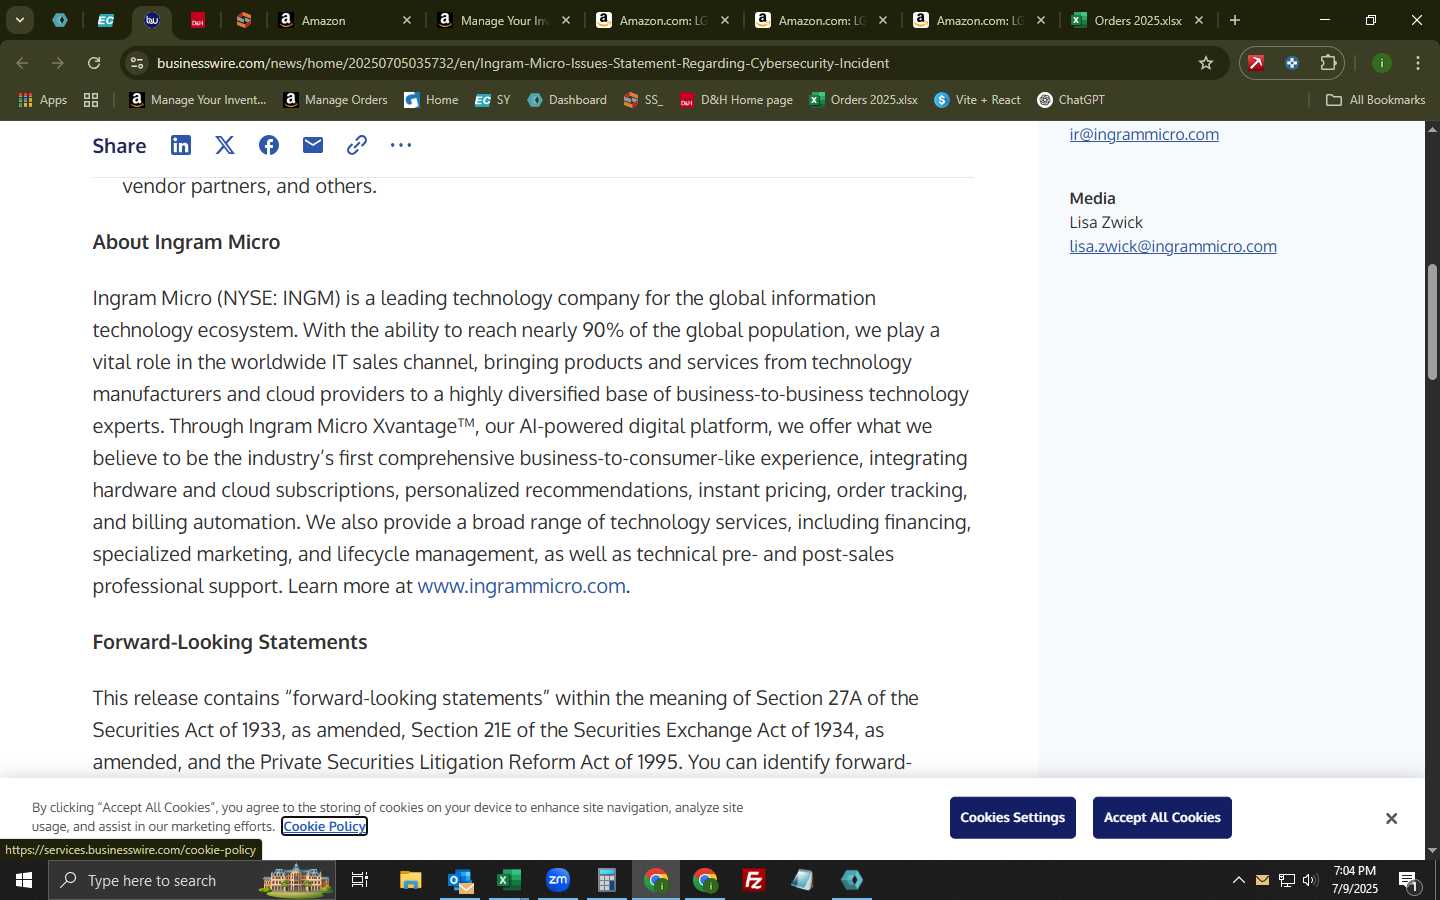Open File Explorer from taskbar
The height and width of the screenshot is (900, 1440).
click(410, 880)
